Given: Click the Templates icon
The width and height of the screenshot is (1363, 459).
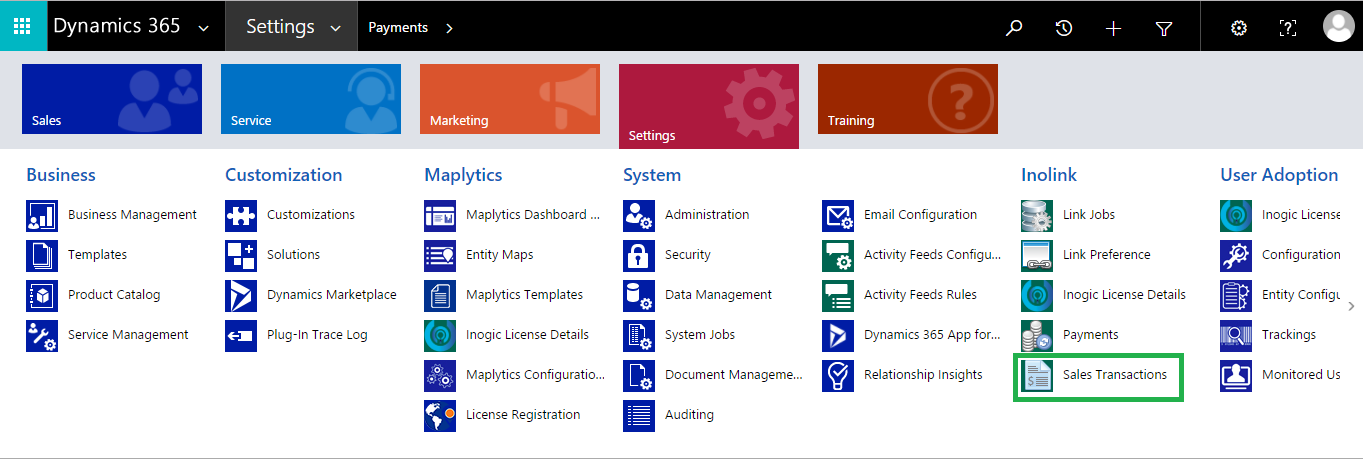Looking at the screenshot, I should [42, 255].
